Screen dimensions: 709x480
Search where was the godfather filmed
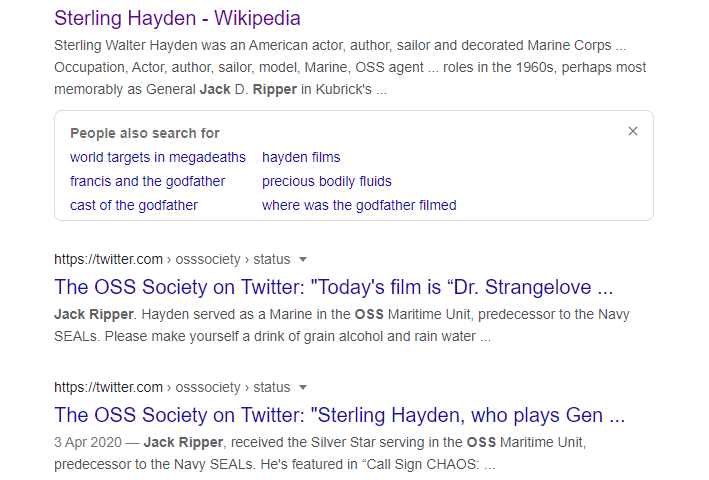click(x=359, y=205)
